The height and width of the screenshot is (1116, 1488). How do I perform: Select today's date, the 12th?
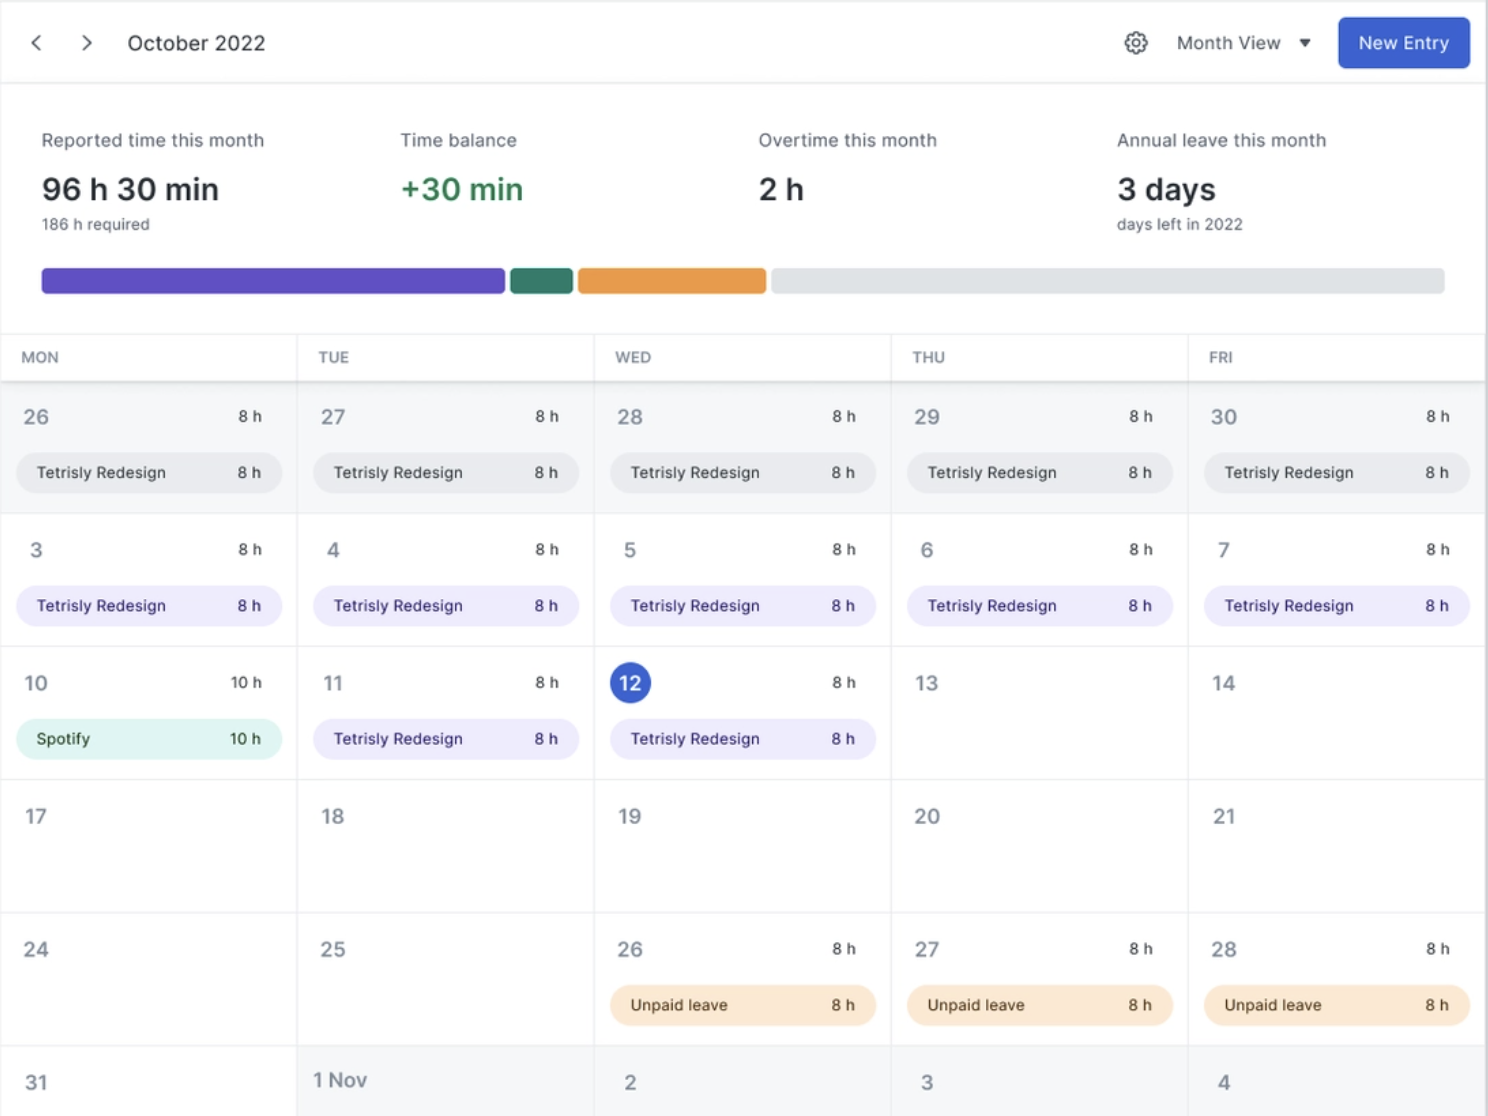630,683
